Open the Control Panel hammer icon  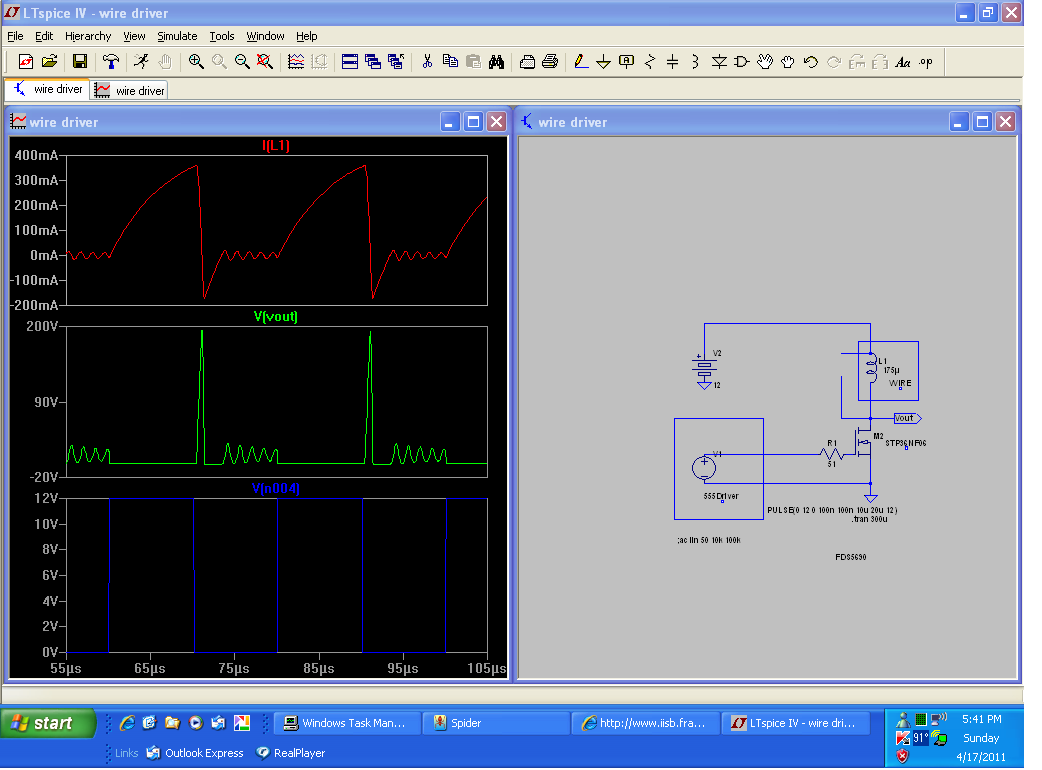[x=111, y=62]
